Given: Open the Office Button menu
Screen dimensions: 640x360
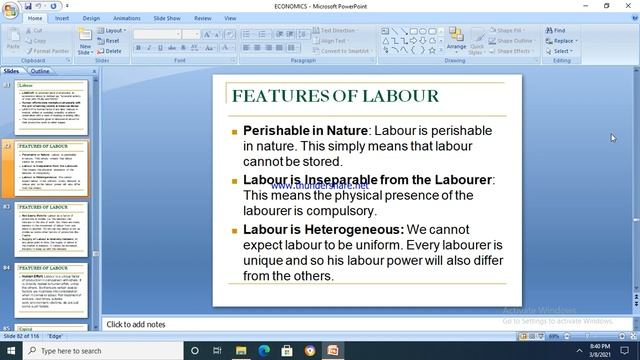Looking at the screenshot, I should tap(11, 10).
